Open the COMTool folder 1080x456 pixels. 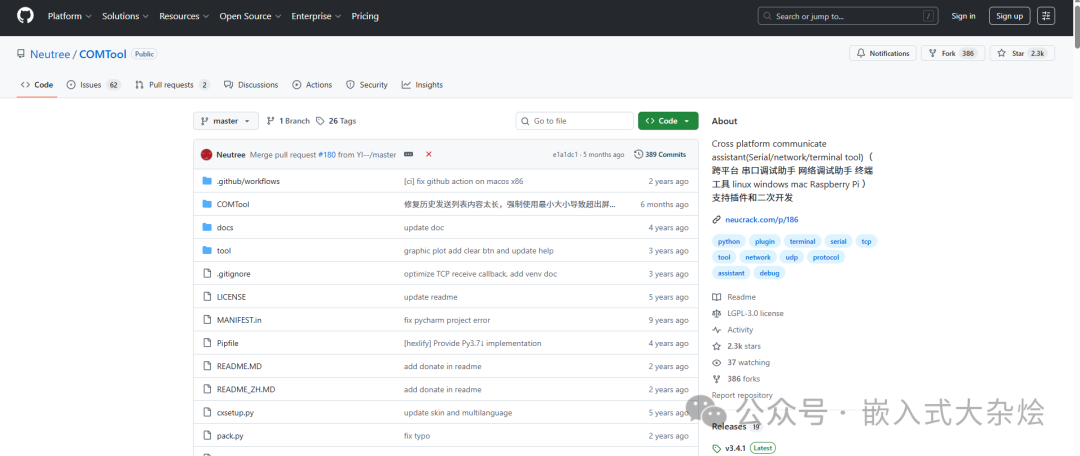[233, 205]
